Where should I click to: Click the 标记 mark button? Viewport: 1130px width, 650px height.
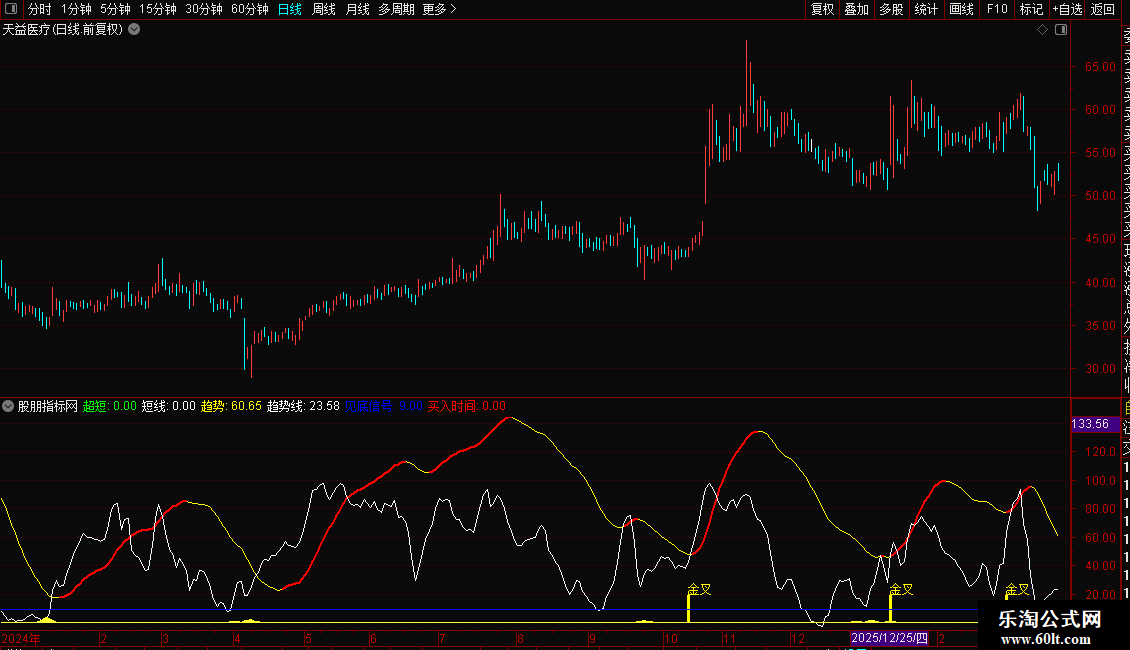[x=1031, y=9]
